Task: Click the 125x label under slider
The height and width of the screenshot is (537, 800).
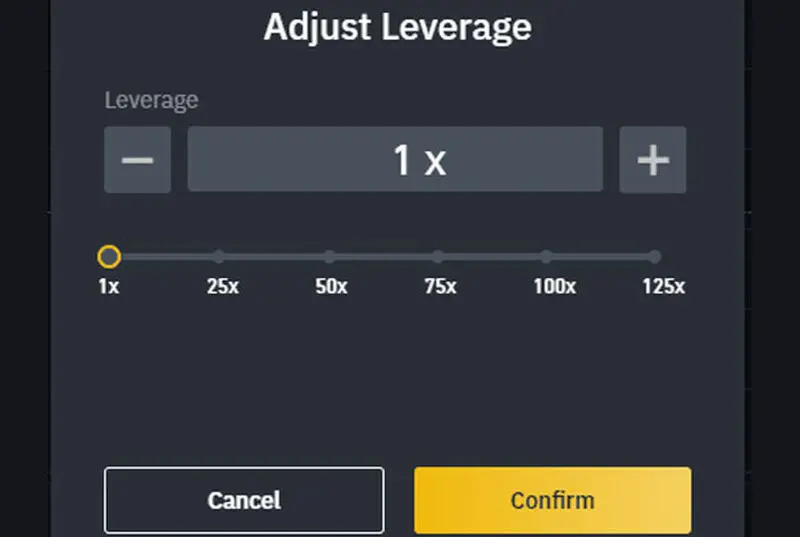Action: pyautogui.click(x=663, y=286)
